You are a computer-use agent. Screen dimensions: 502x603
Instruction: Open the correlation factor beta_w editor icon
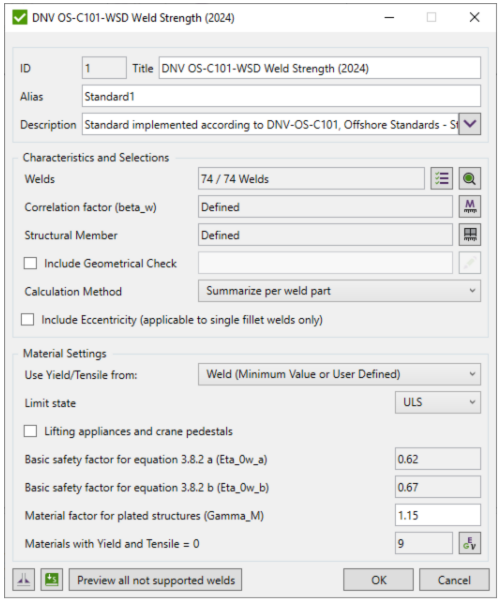[x=469, y=207]
